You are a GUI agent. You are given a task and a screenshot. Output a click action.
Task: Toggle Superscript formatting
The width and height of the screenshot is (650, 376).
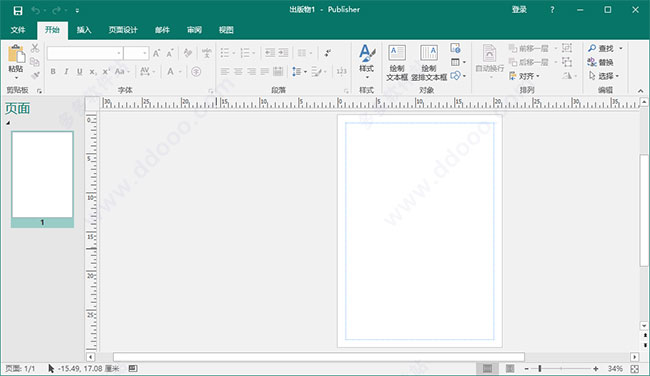point(106,72)
